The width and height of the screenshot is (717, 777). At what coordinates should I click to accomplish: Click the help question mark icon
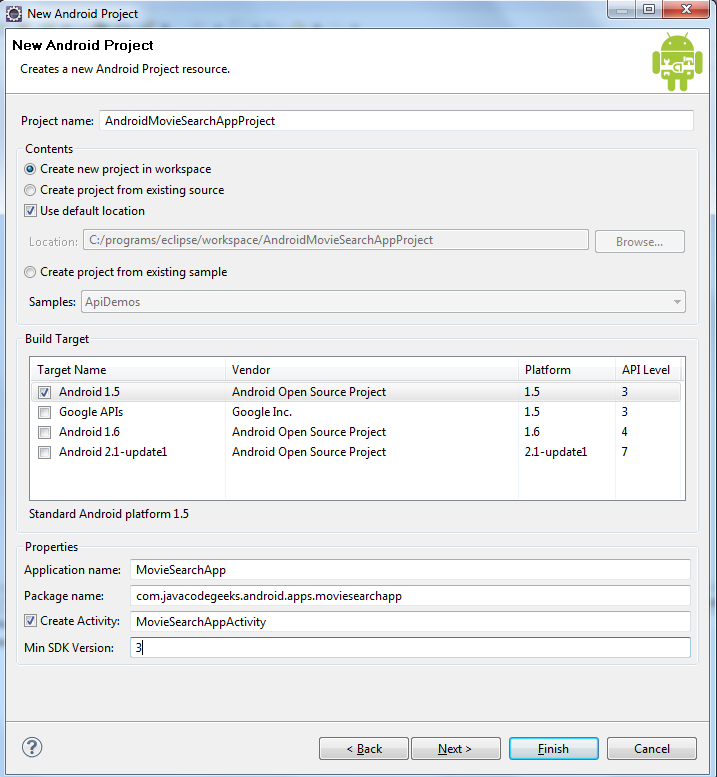tap(32, 747)
